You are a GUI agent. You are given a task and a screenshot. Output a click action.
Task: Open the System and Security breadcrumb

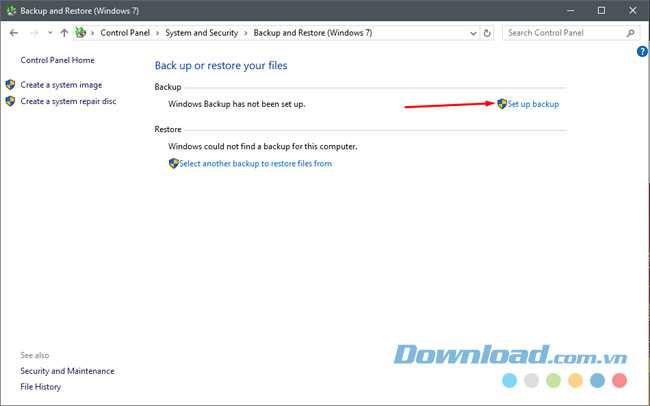[x=201, y=33]
